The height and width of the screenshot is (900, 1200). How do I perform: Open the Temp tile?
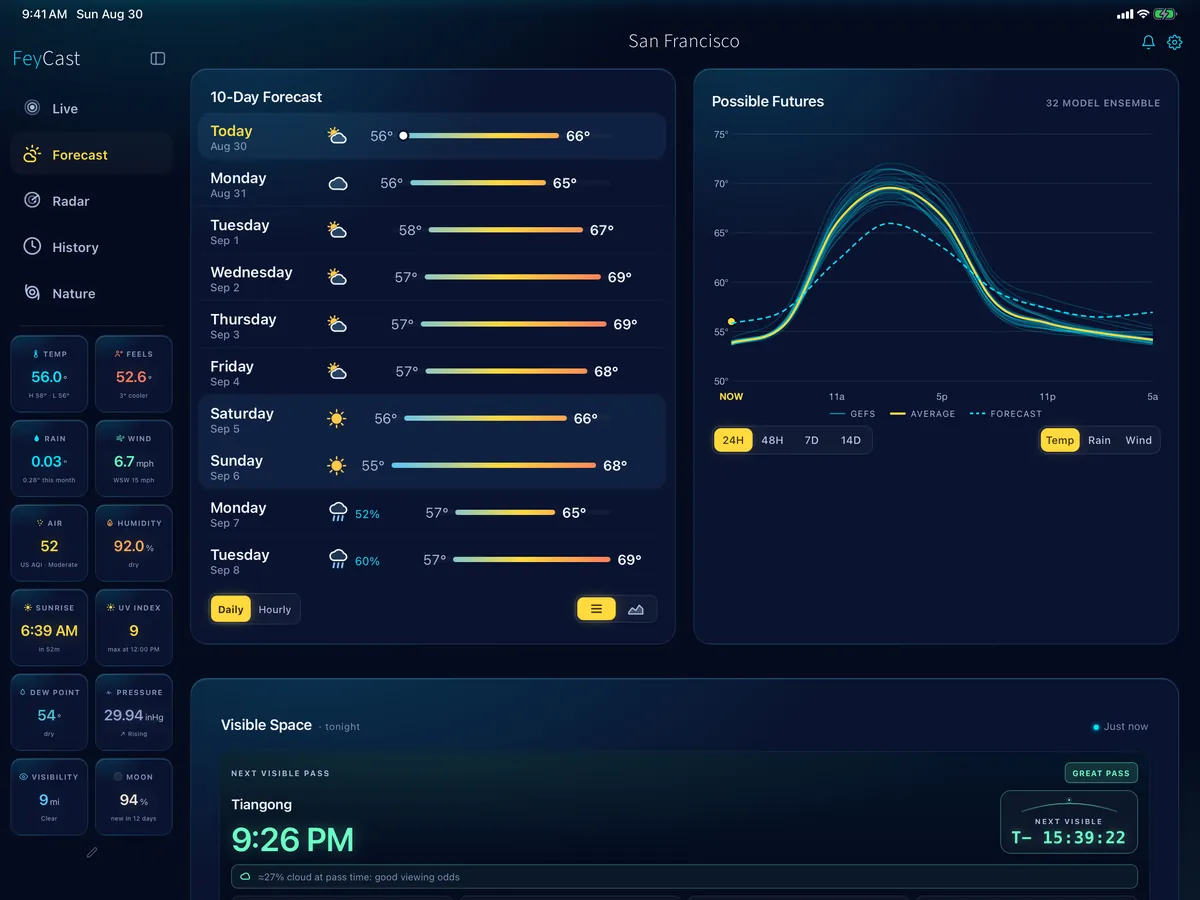point(49,374)
